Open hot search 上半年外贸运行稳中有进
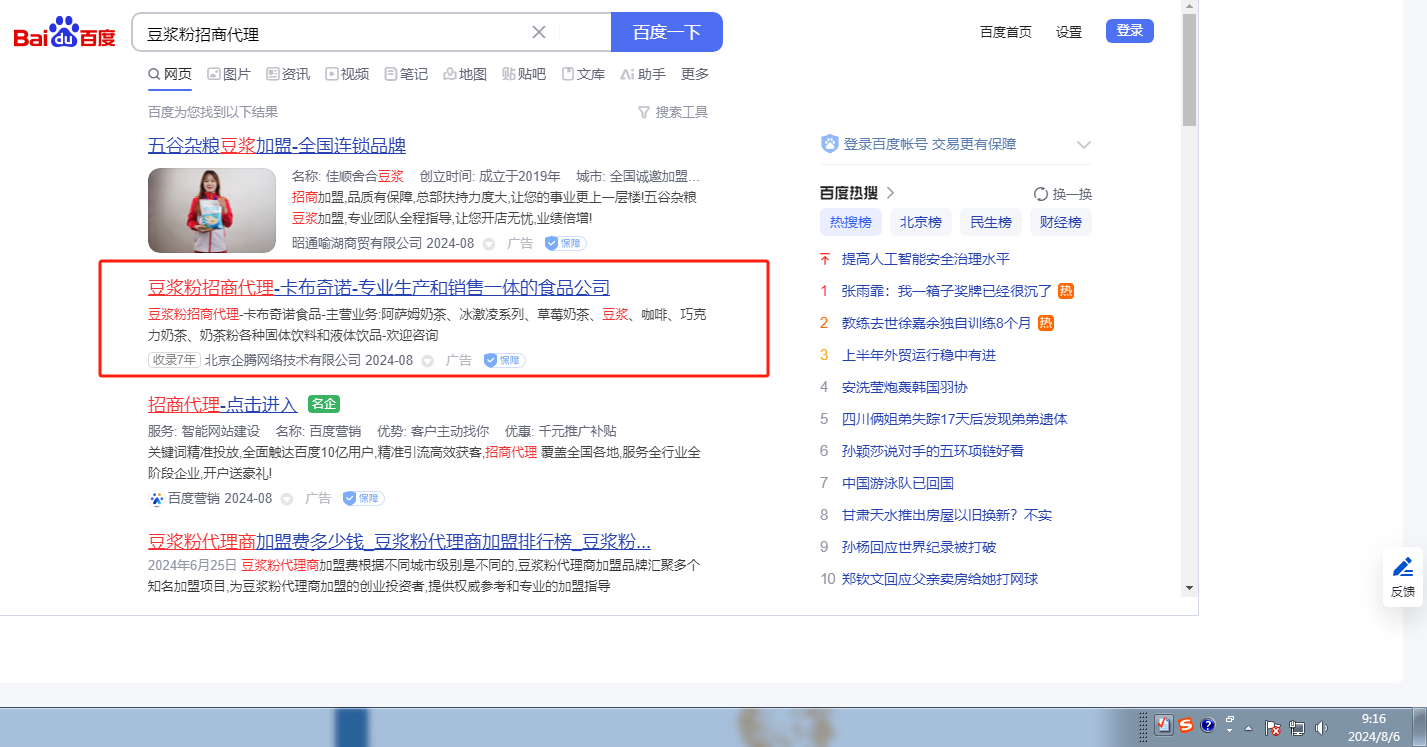 click(x=919, y=355)
